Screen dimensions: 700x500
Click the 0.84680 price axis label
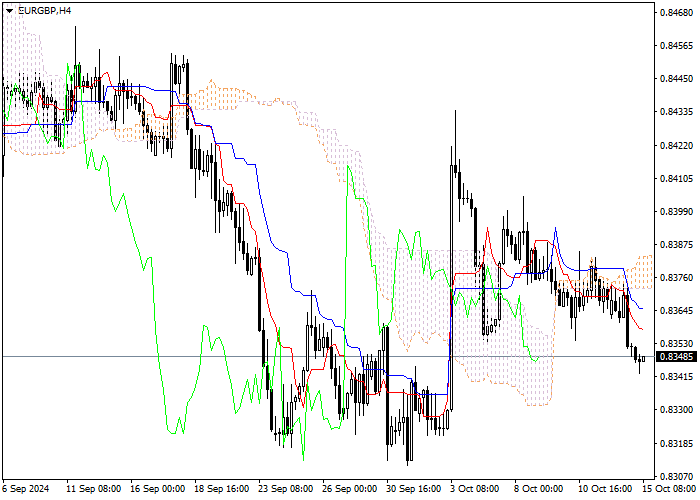coord(677,12)
